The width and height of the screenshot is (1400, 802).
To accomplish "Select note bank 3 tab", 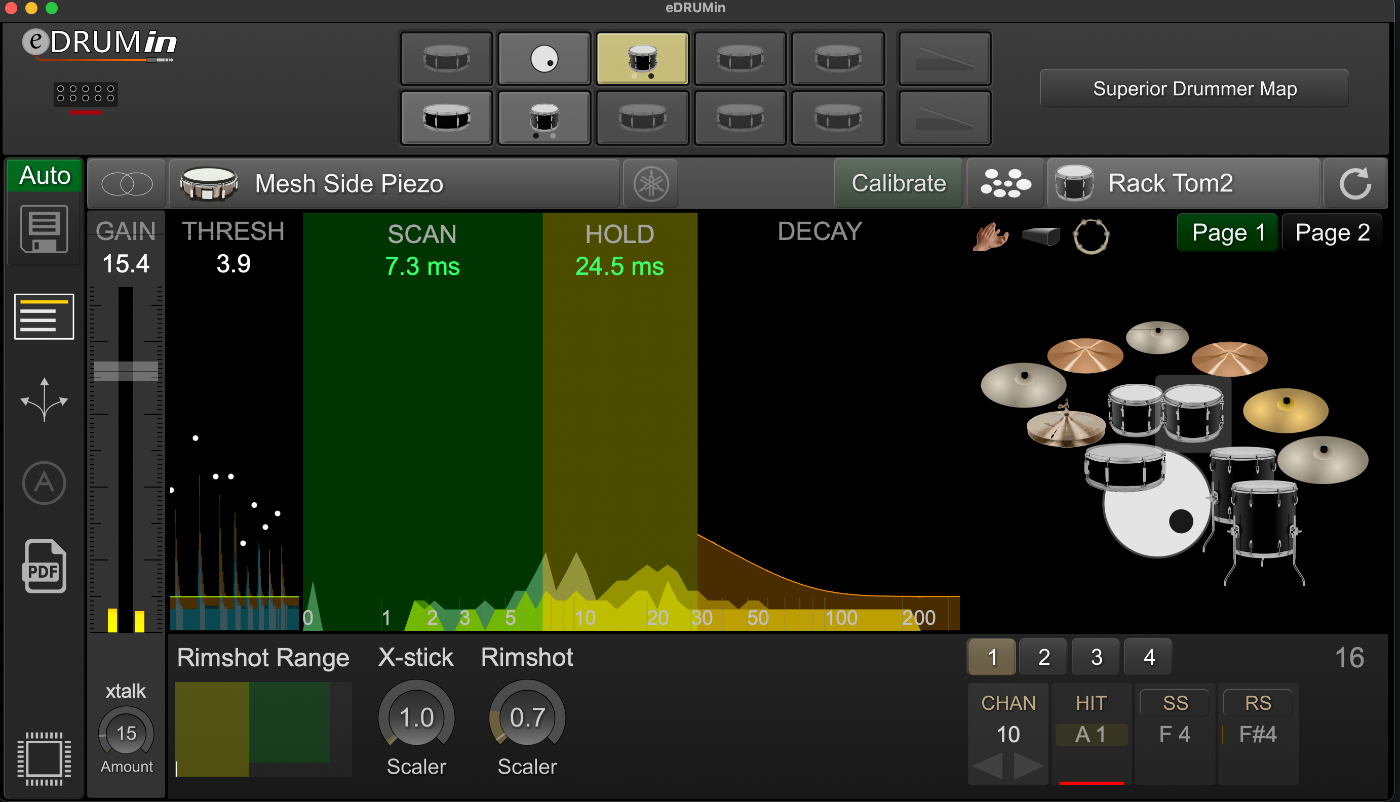I will 1096,658.
